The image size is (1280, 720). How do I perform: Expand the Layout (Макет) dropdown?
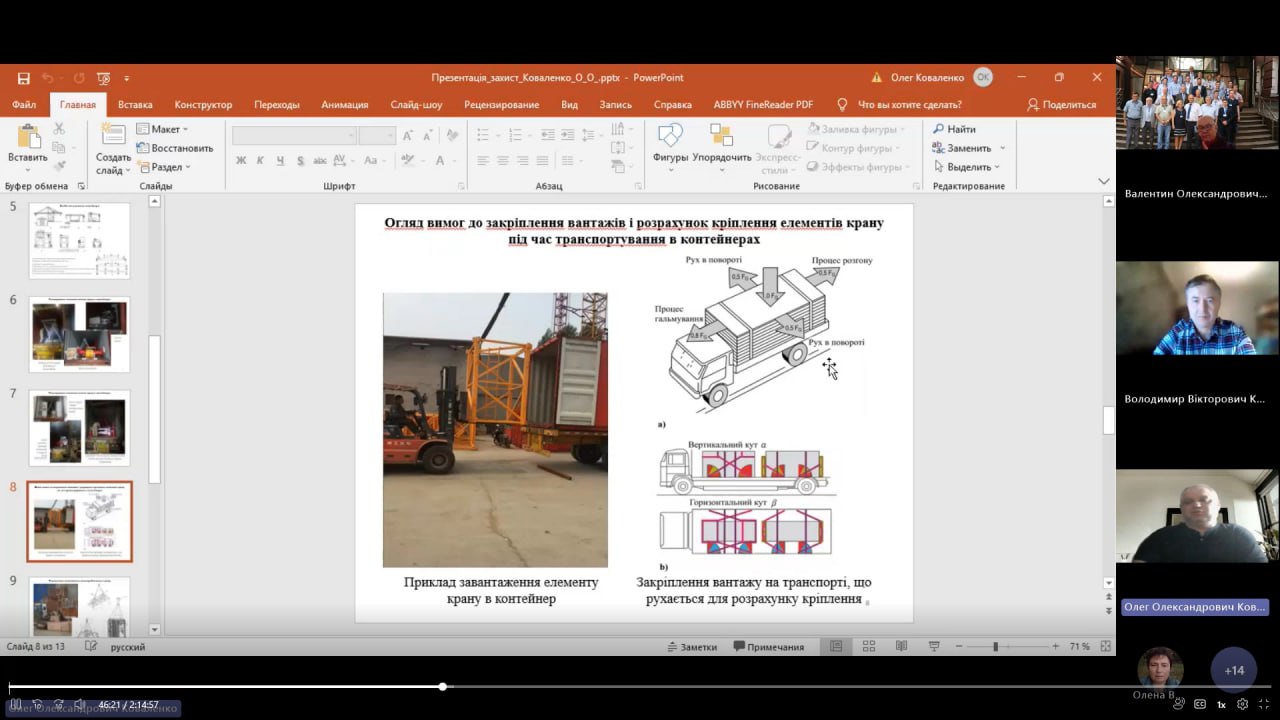[164, 129]
